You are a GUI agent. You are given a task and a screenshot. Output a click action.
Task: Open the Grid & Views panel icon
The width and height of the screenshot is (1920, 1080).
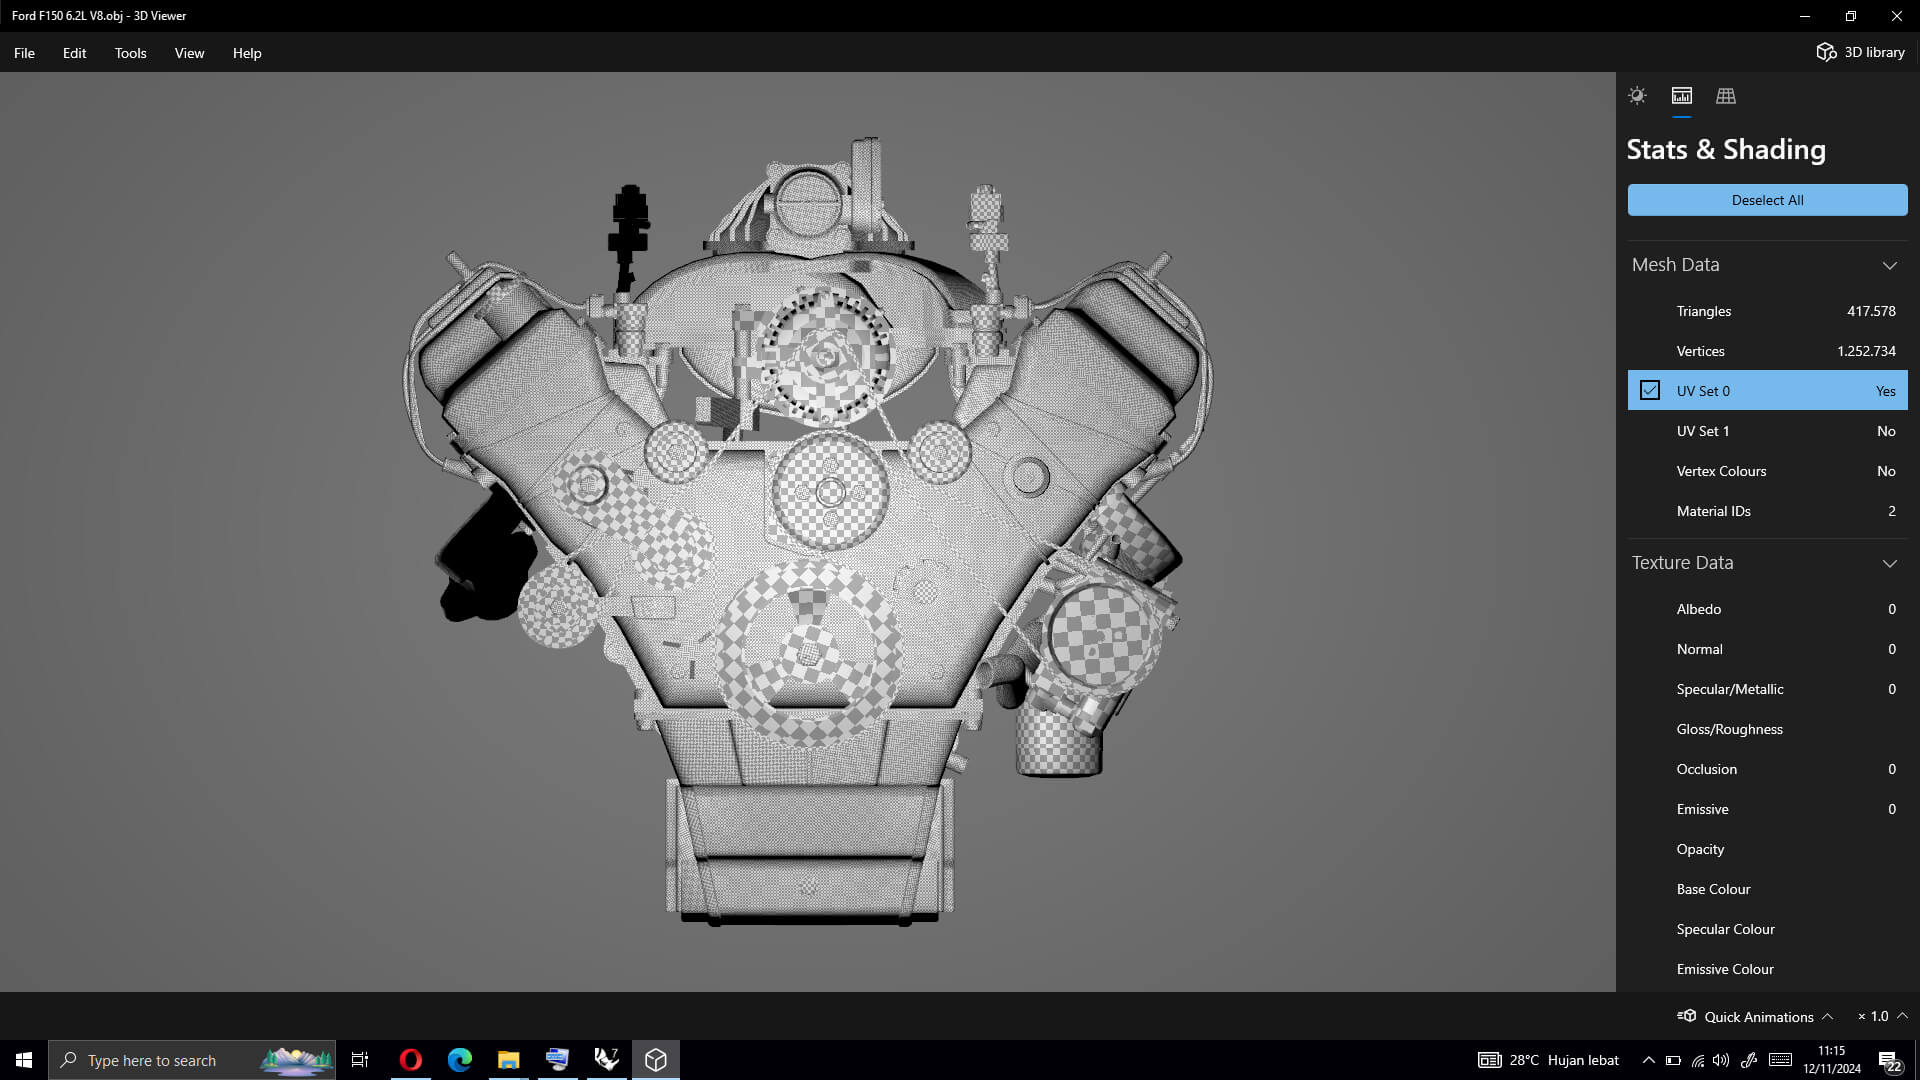1726,96
